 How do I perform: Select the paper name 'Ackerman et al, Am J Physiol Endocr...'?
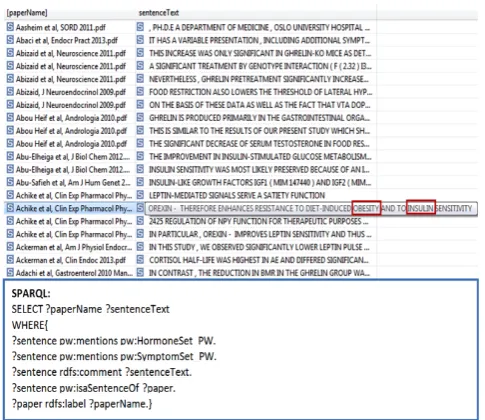pos(74,247)
